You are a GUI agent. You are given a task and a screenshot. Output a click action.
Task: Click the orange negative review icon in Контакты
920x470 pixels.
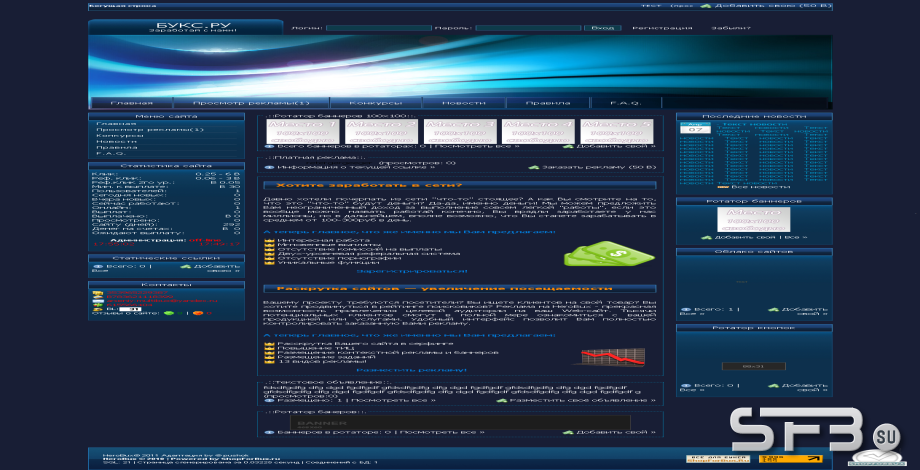tap(198, 313)
